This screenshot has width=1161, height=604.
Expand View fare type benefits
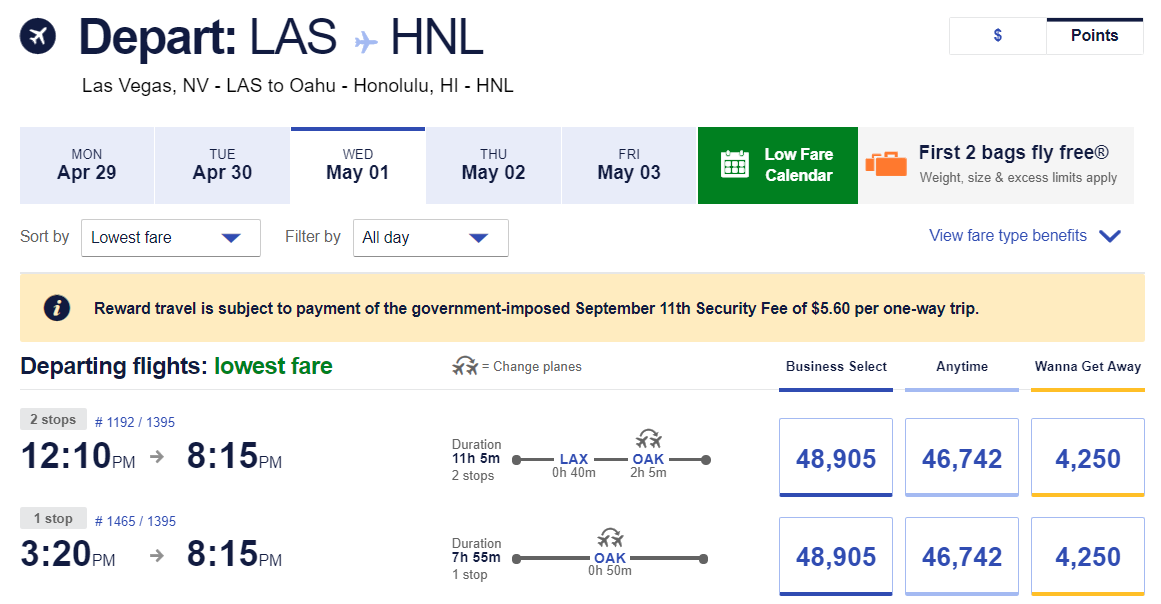pyautogui.click(x=1024, y=236)
